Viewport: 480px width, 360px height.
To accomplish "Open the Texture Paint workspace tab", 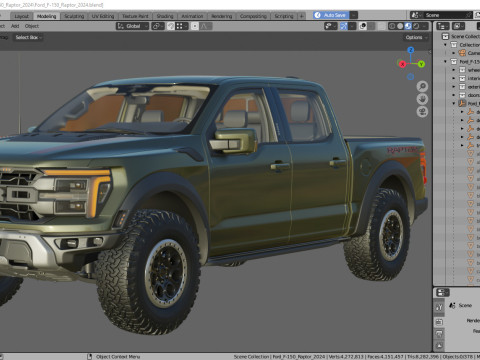I will [135, 16].
